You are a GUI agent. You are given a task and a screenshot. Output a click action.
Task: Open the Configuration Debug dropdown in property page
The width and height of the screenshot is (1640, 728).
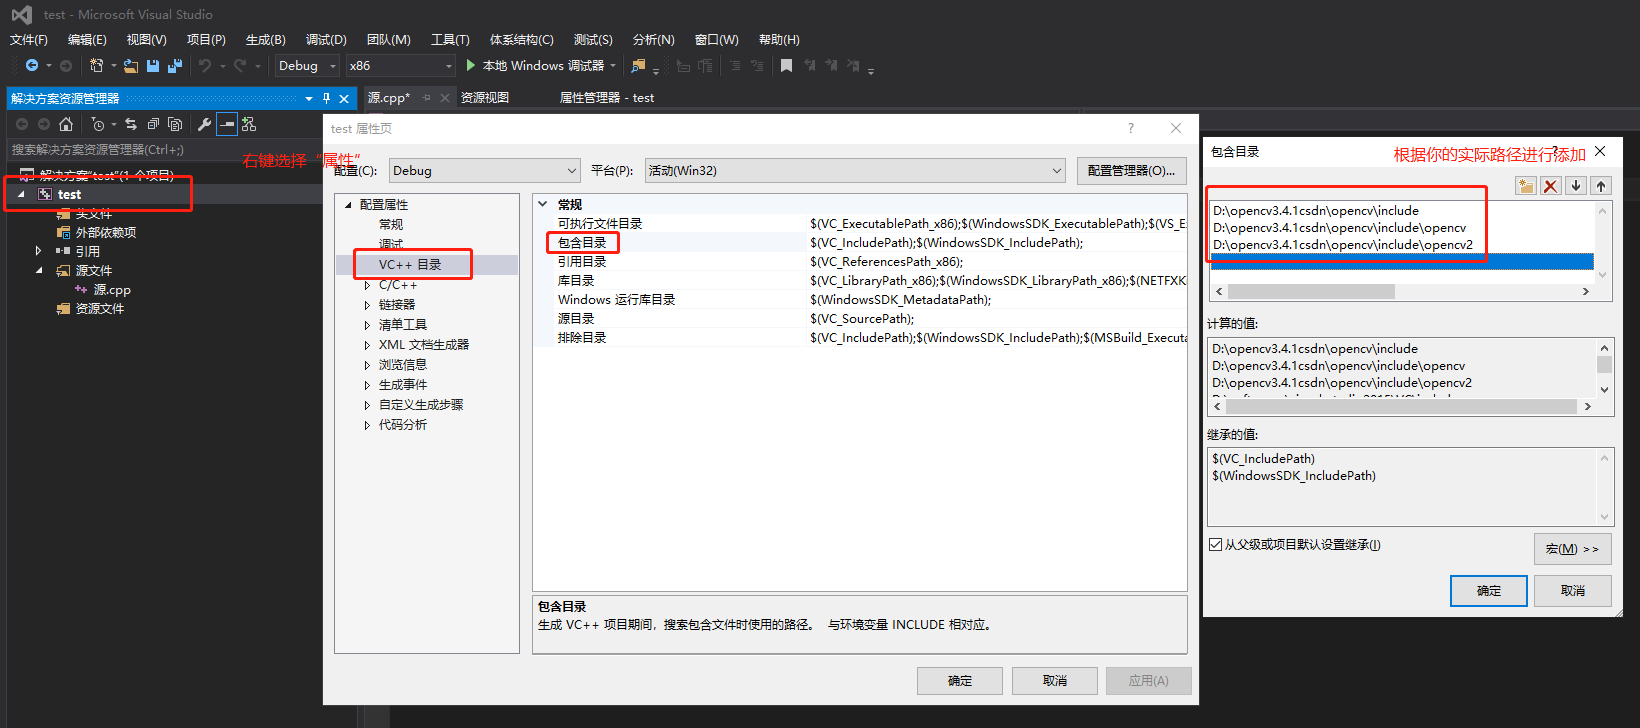(x=485, y=170)
